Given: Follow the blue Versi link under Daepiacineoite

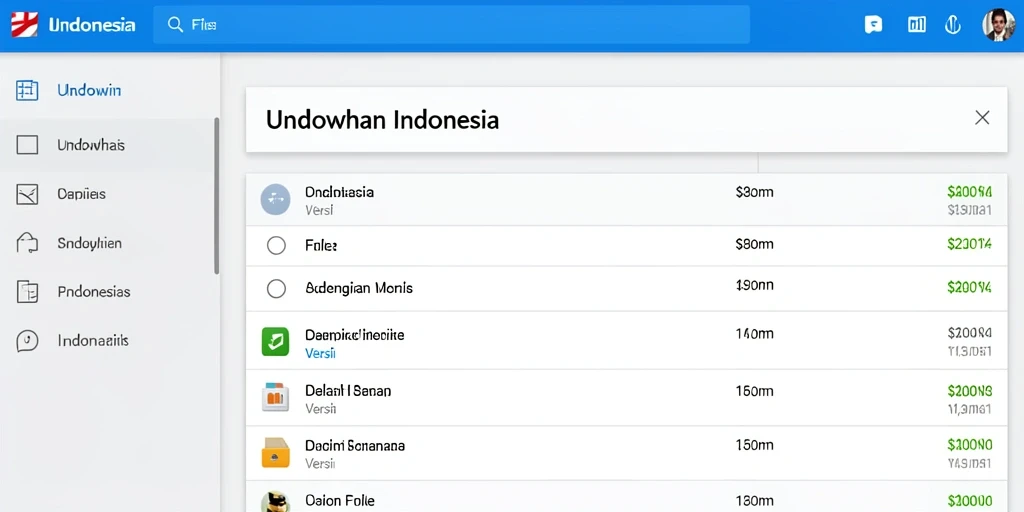Looking at the screenshot, I should 320,353.
